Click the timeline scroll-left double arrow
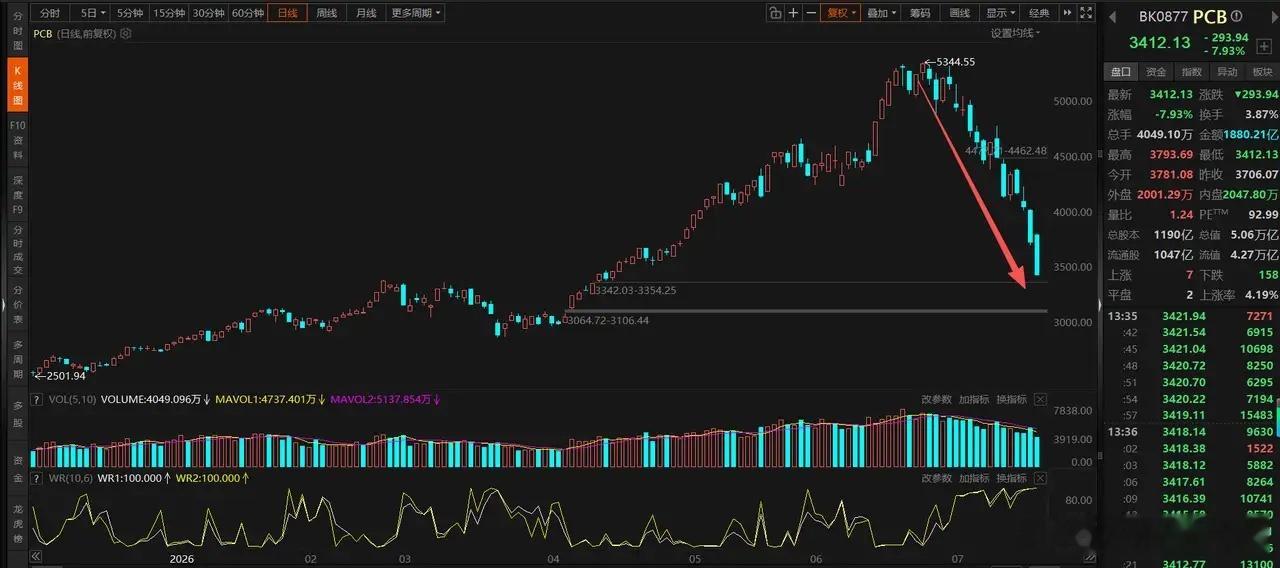Viewport: 1280px width, 568px height. click(x=38, y=556)
